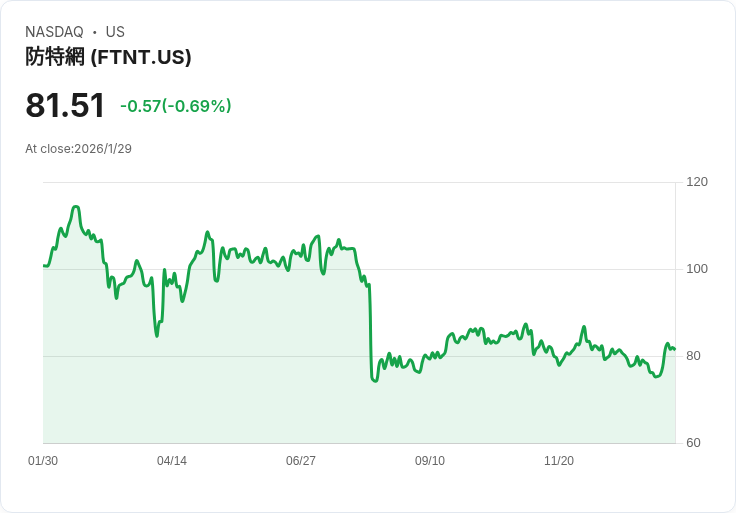
Task: Click the leftmost start of the price line
Action: [x=44, y=266]
